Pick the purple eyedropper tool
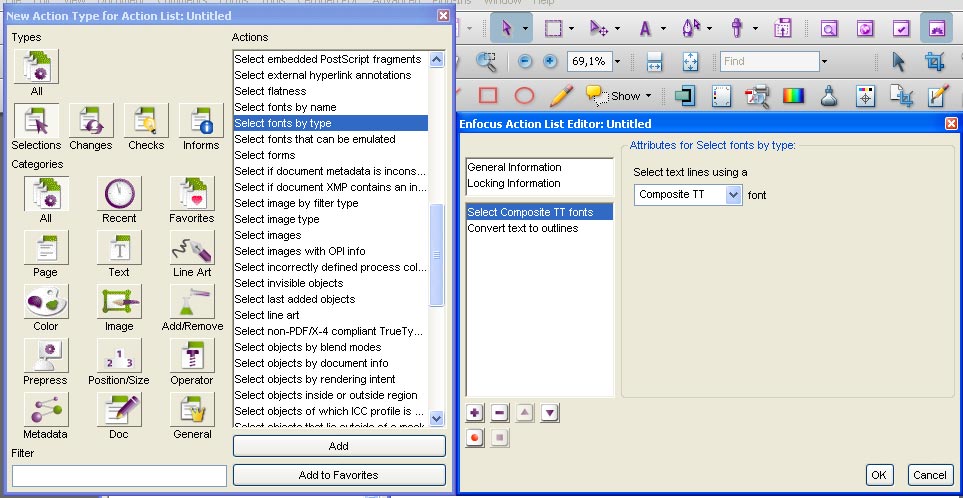This screenshot has height=498, width=963. (x=737, y=28)
